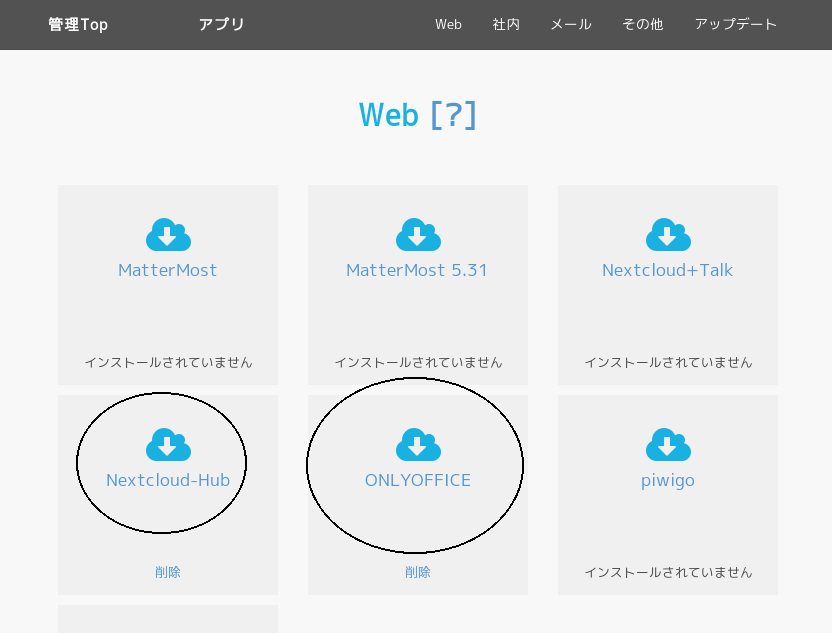832x633 pixels.
Task: Click the Nextcloud-Hub name link
Action: (168, 480)
